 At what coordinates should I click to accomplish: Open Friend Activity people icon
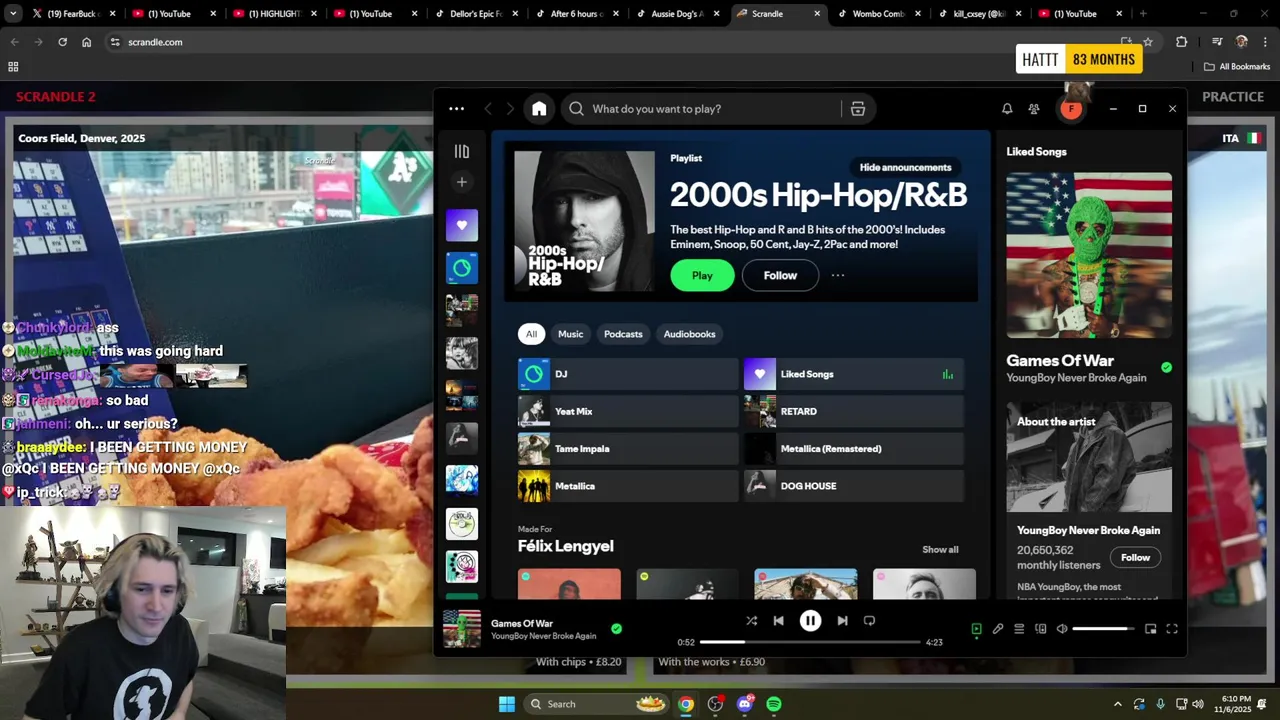click(x=1034, y=109)
